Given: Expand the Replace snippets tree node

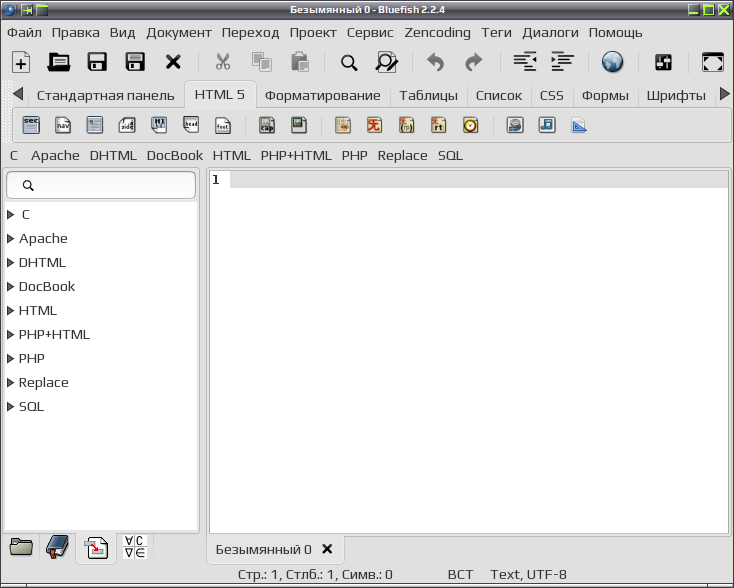Looking at the screenshot, I should 10,382.
